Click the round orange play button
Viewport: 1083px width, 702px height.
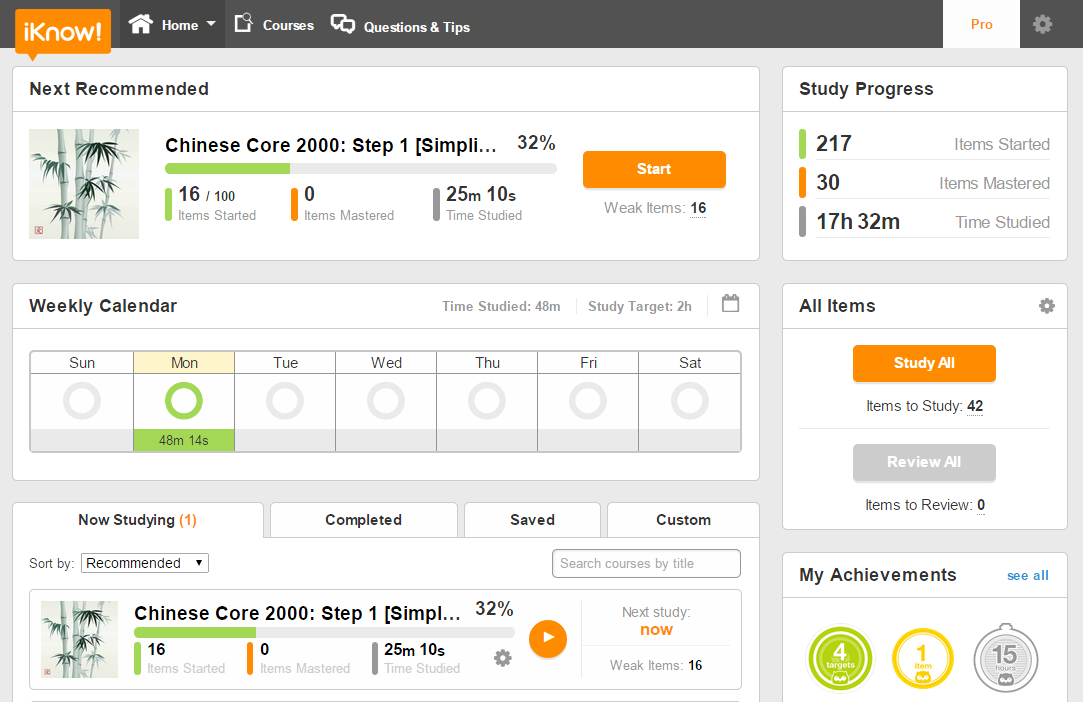548,638
